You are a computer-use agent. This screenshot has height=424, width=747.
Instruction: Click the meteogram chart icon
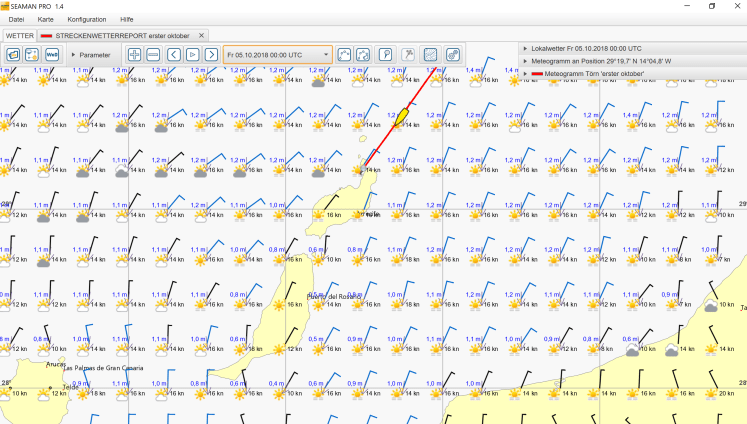pyautogui.click(x=431, y=54)
